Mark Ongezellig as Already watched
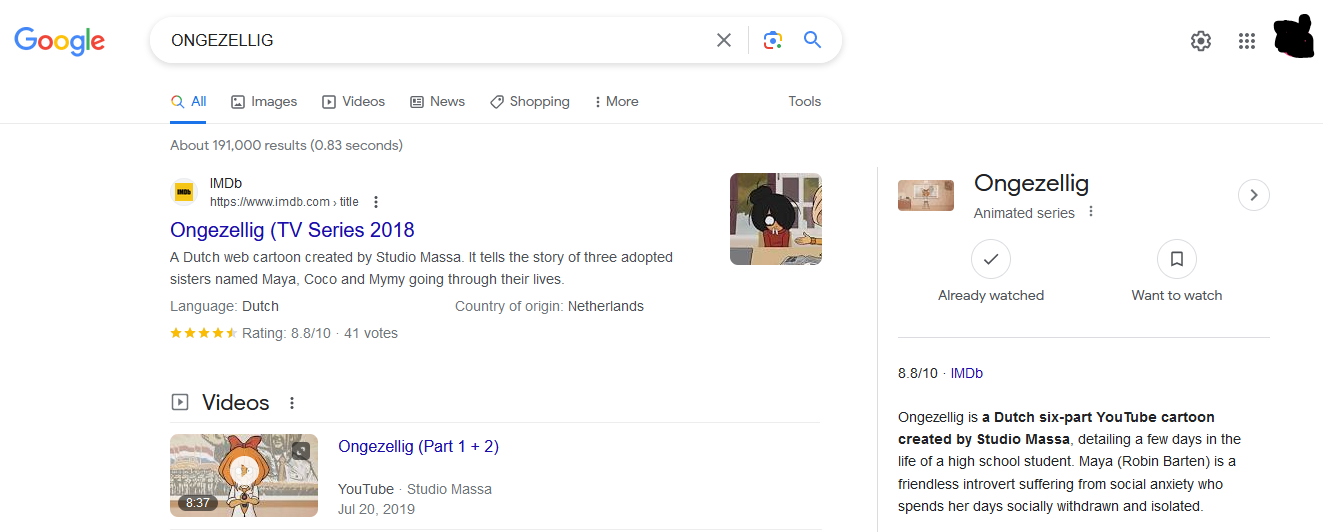Screen dimensions: 1323x532 991,260
